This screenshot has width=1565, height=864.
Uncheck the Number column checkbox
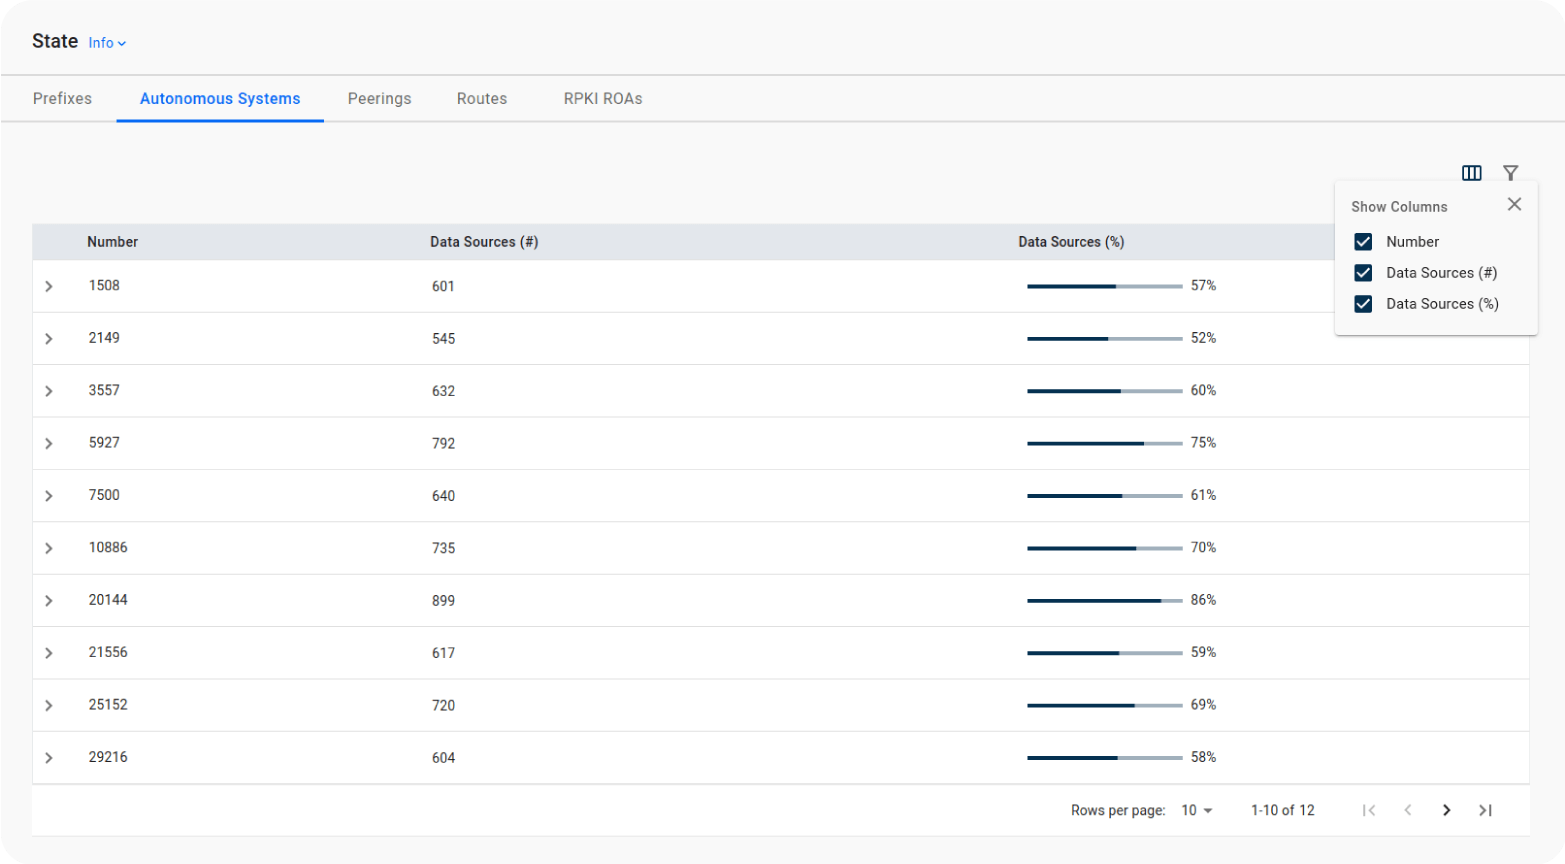pos(1363,242)
